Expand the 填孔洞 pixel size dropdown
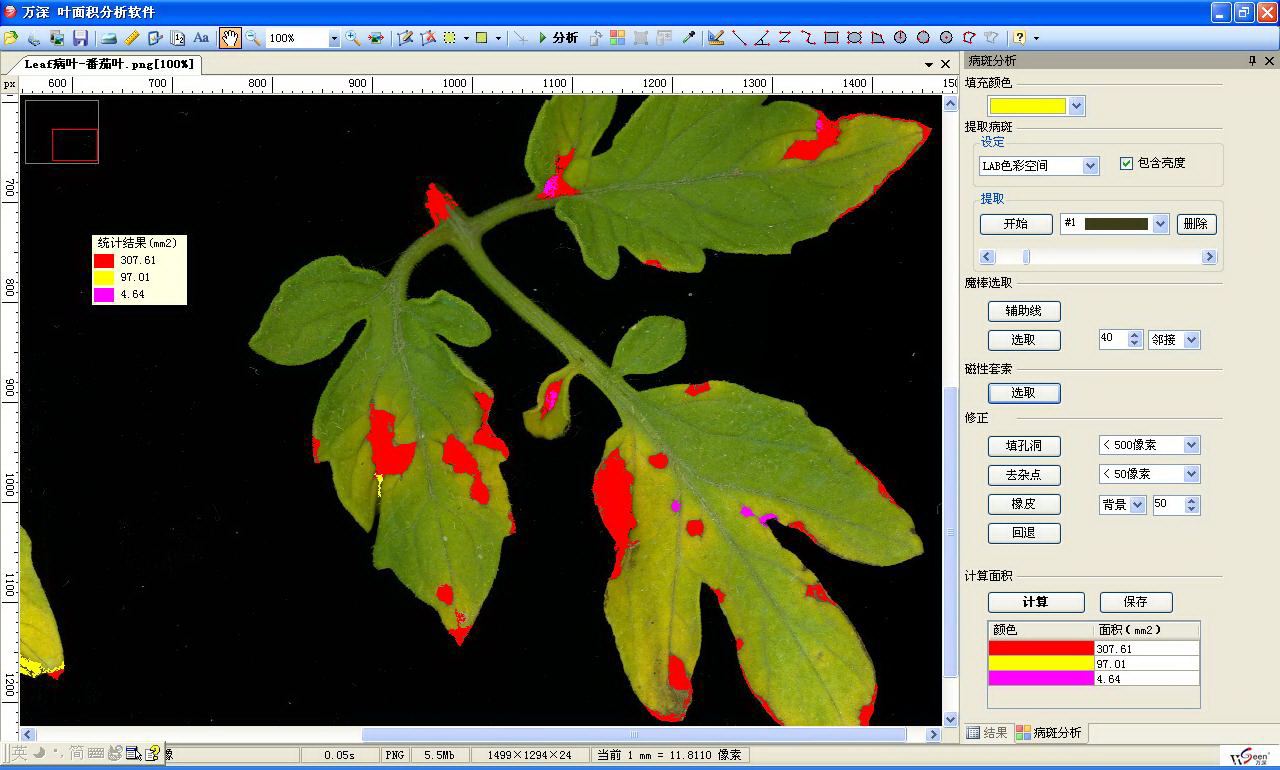 coord(1190,445)
